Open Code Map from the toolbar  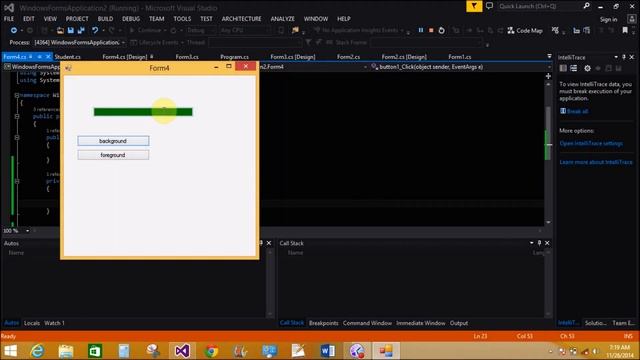[525, 31]
